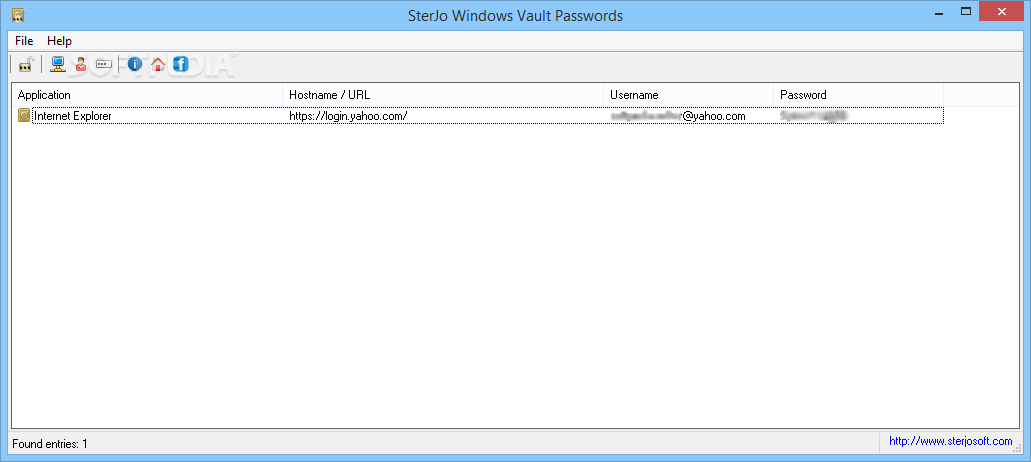Minimize the SterJo Windows Vault Passwords window

pos(939,11)
